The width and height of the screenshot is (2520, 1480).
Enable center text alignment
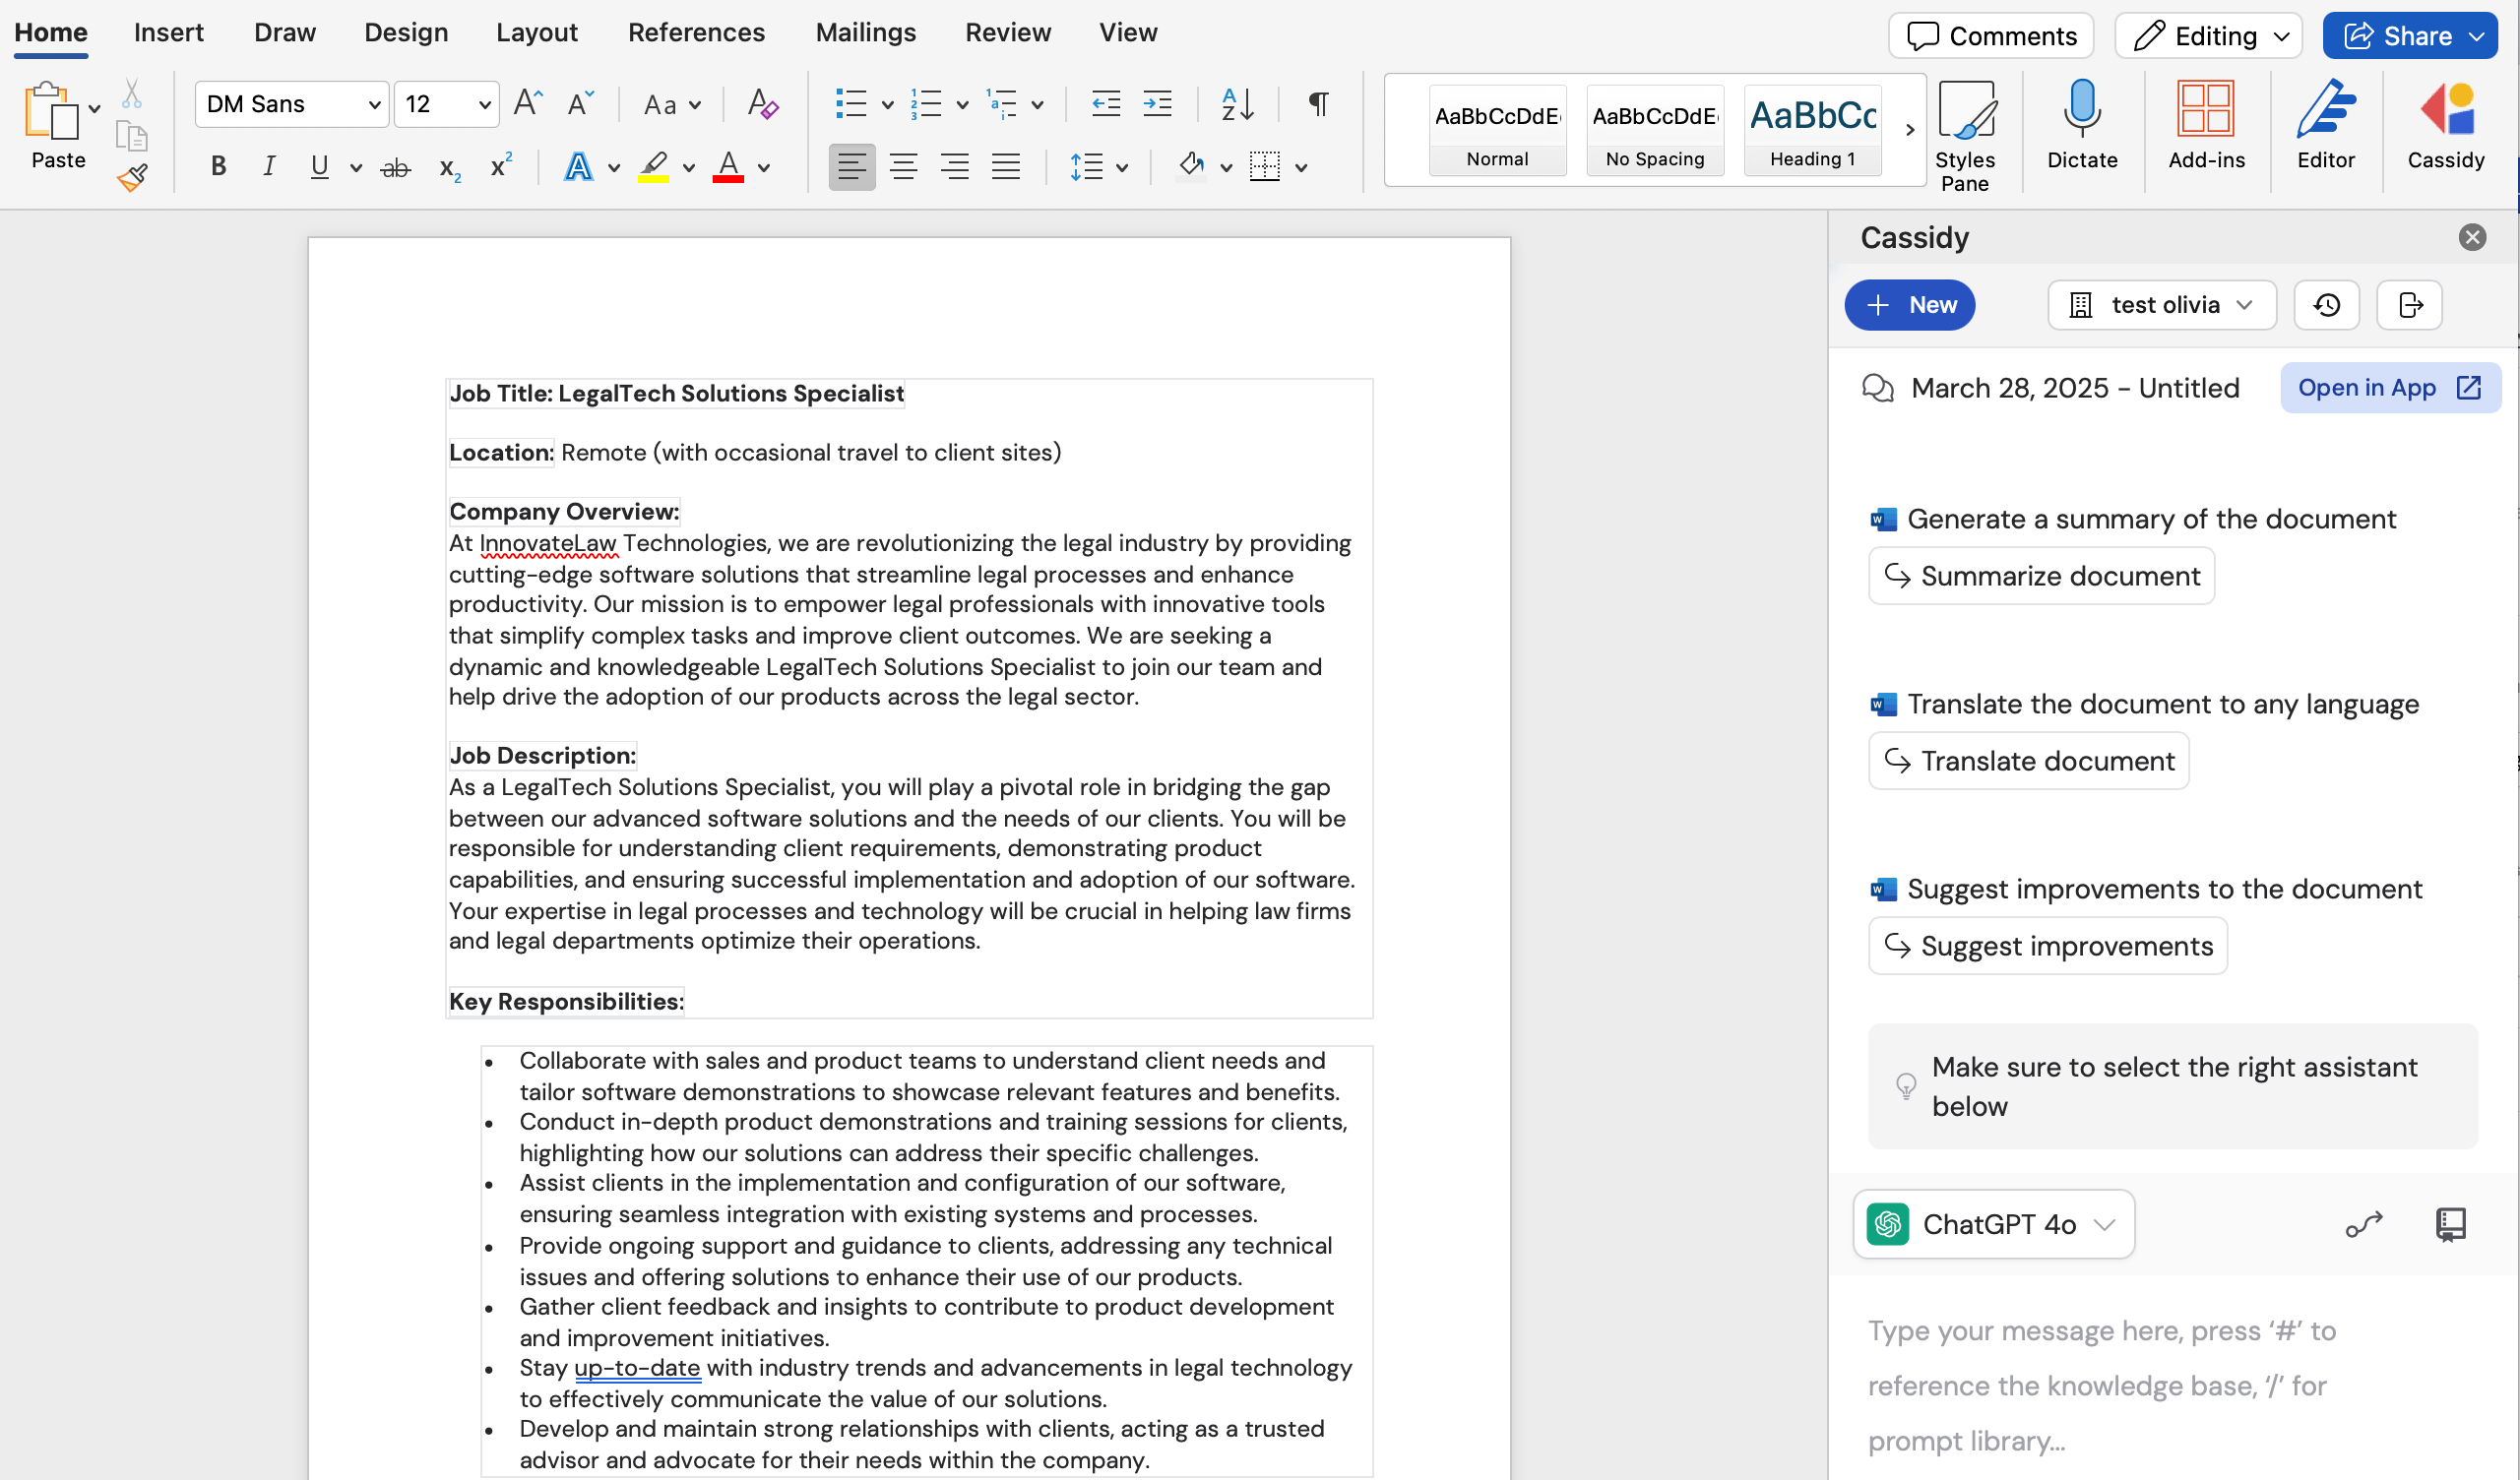tap(904, 166)
